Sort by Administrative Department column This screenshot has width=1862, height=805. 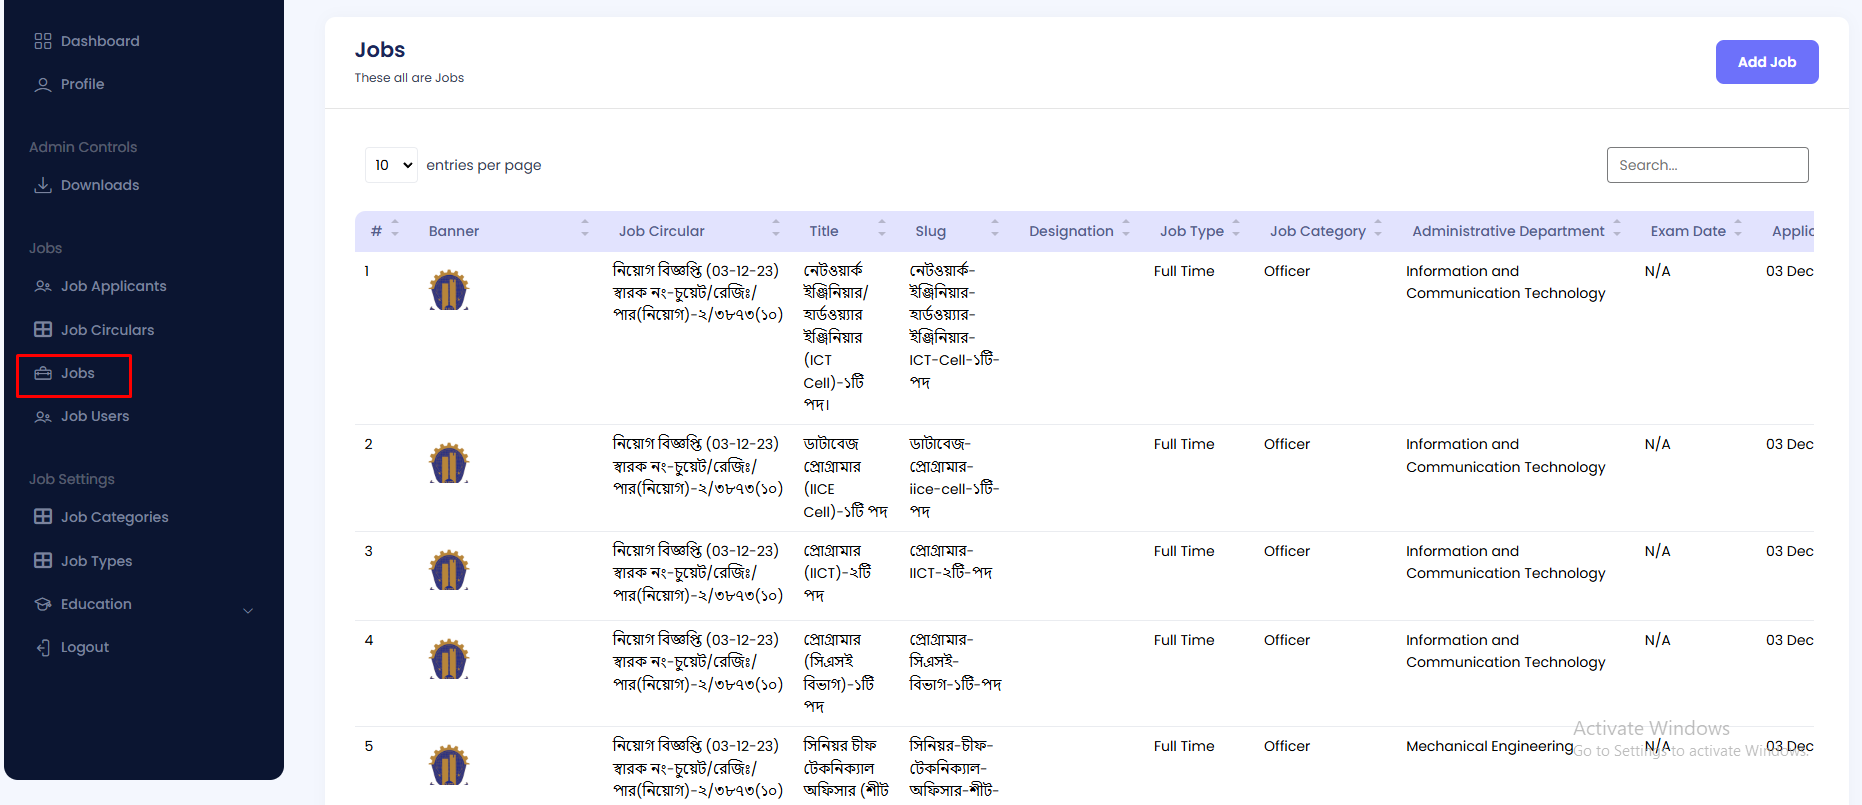click(x=1508, y=231)
